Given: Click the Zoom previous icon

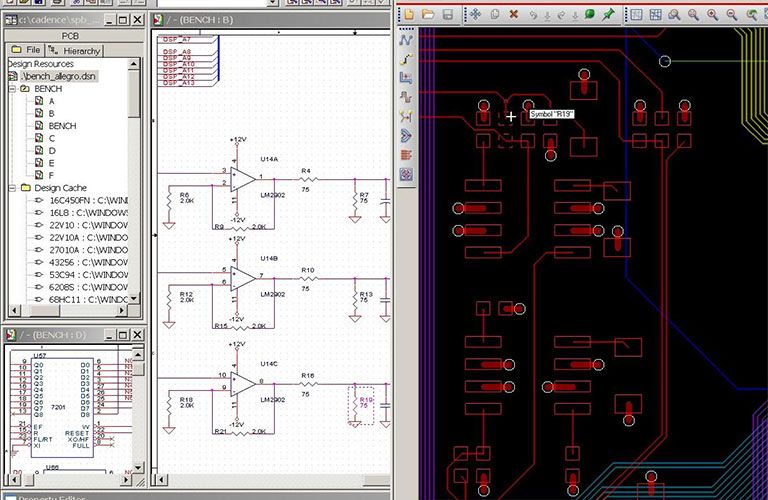Looking at the screenshot, I should pyautogui.click(x=752, y=14).
